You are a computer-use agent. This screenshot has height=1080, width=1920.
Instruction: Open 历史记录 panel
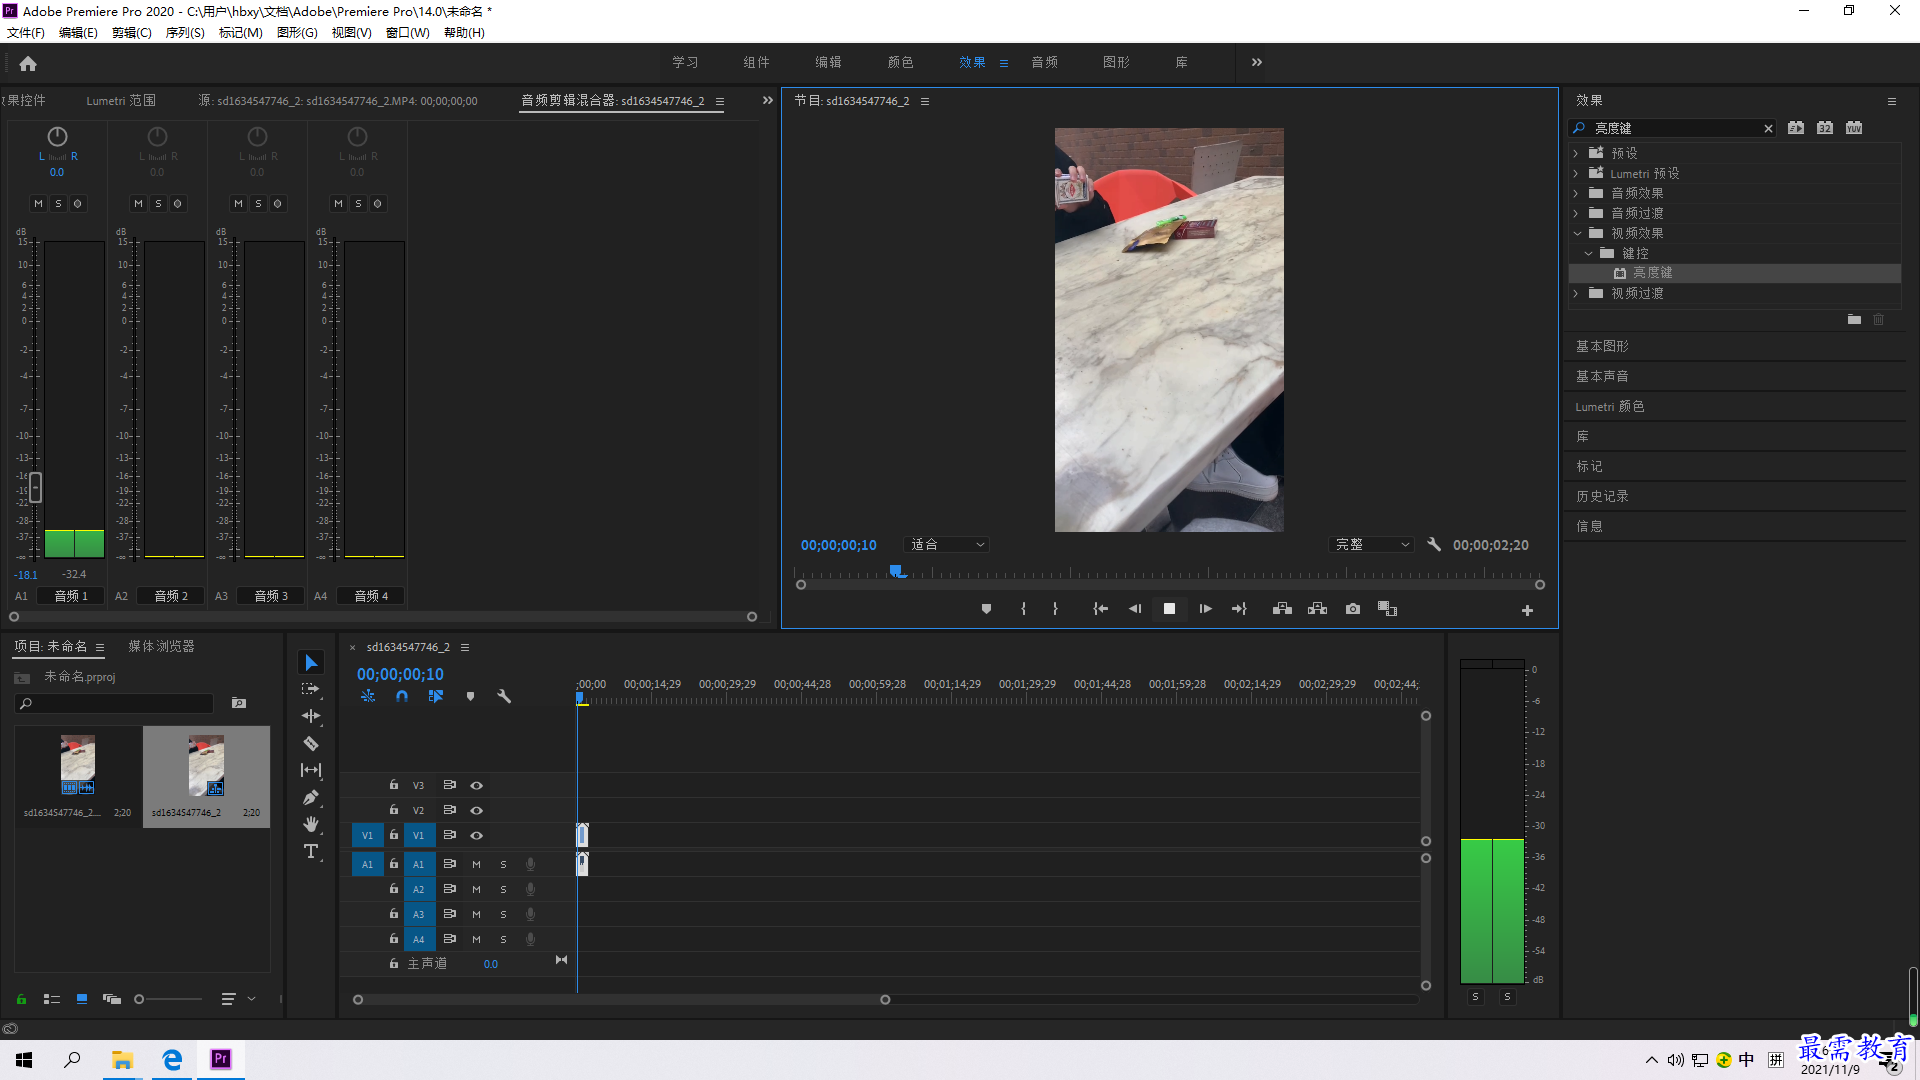pos(1602,496)
